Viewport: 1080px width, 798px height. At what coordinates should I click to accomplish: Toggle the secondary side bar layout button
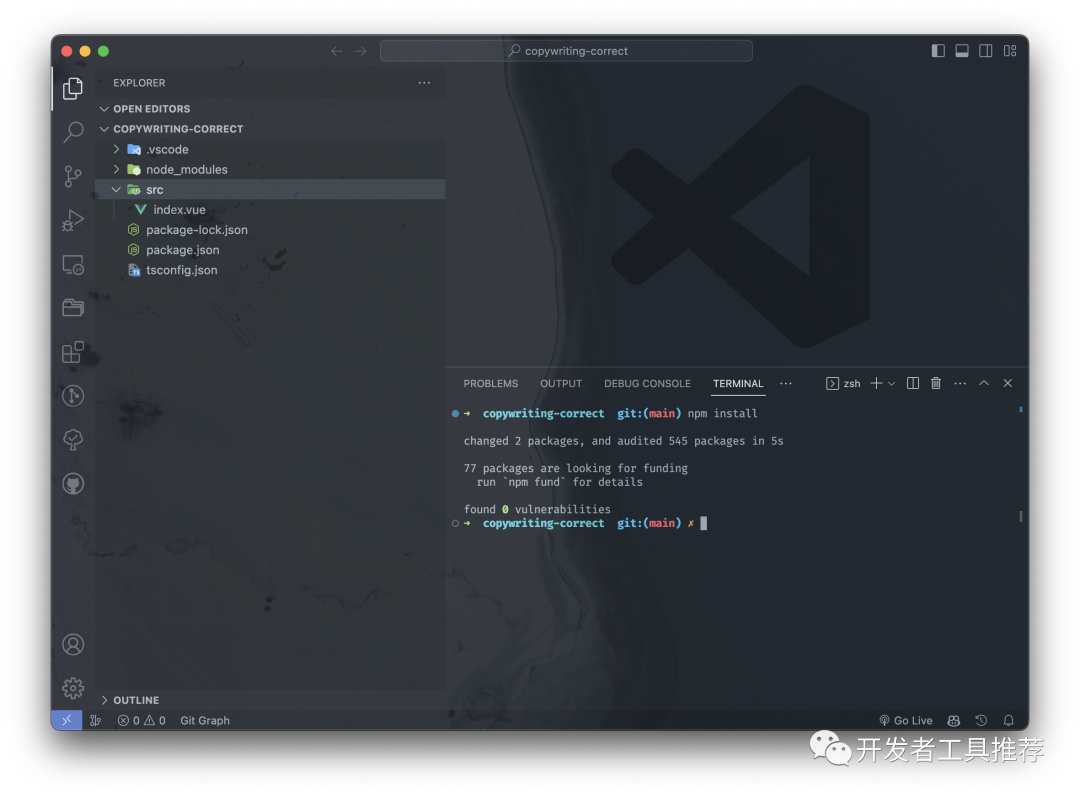pos(986,51)
